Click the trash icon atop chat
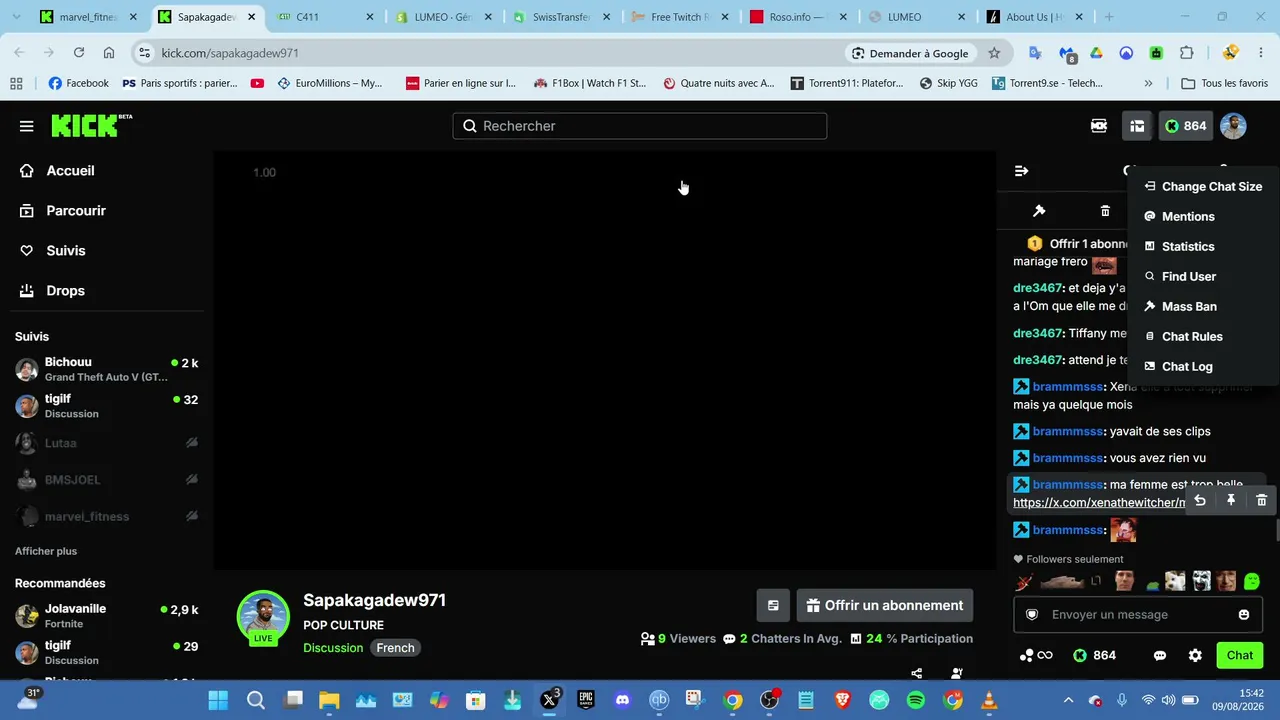Image resolution: width=1280 pixels, height=720 pixels. pos(1105,211)
